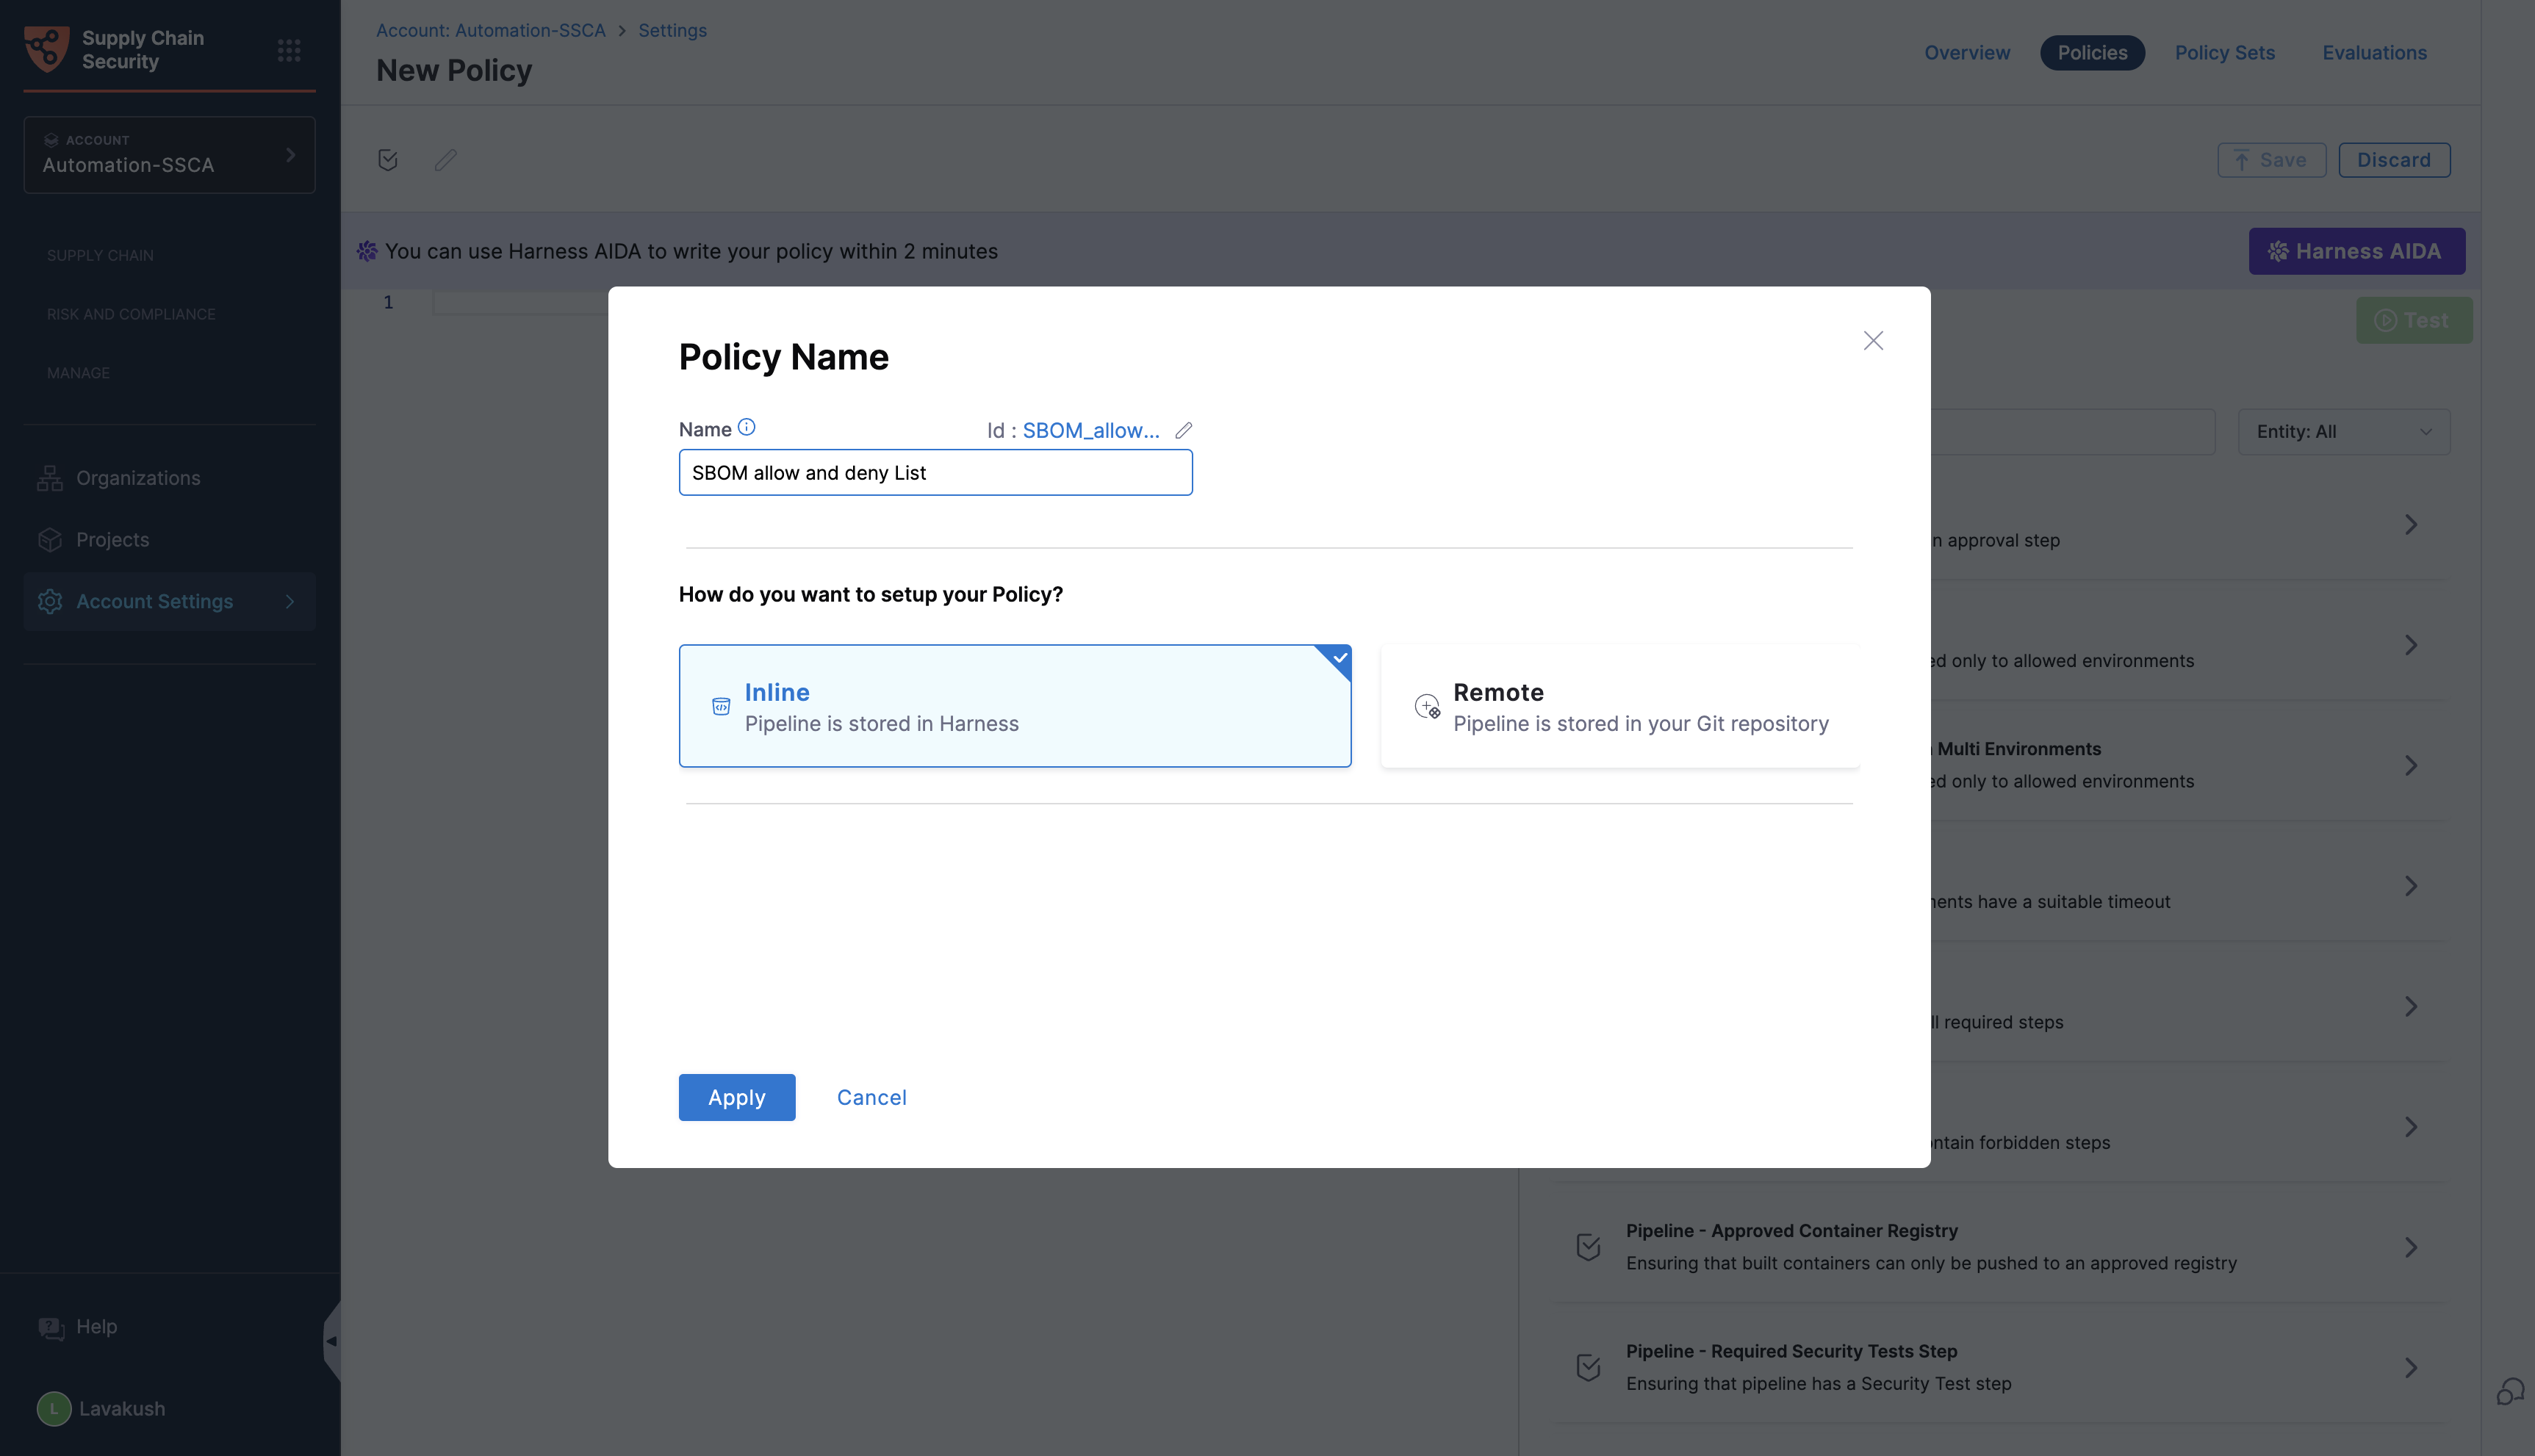Click the Projects icon in the sidebar
This screenshot has width=2535, height=1456.
click(50, 539)
